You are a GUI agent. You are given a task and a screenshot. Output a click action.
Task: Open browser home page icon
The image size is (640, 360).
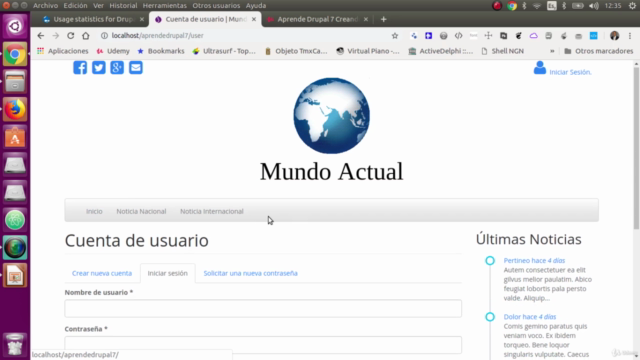tap(86, 36)
